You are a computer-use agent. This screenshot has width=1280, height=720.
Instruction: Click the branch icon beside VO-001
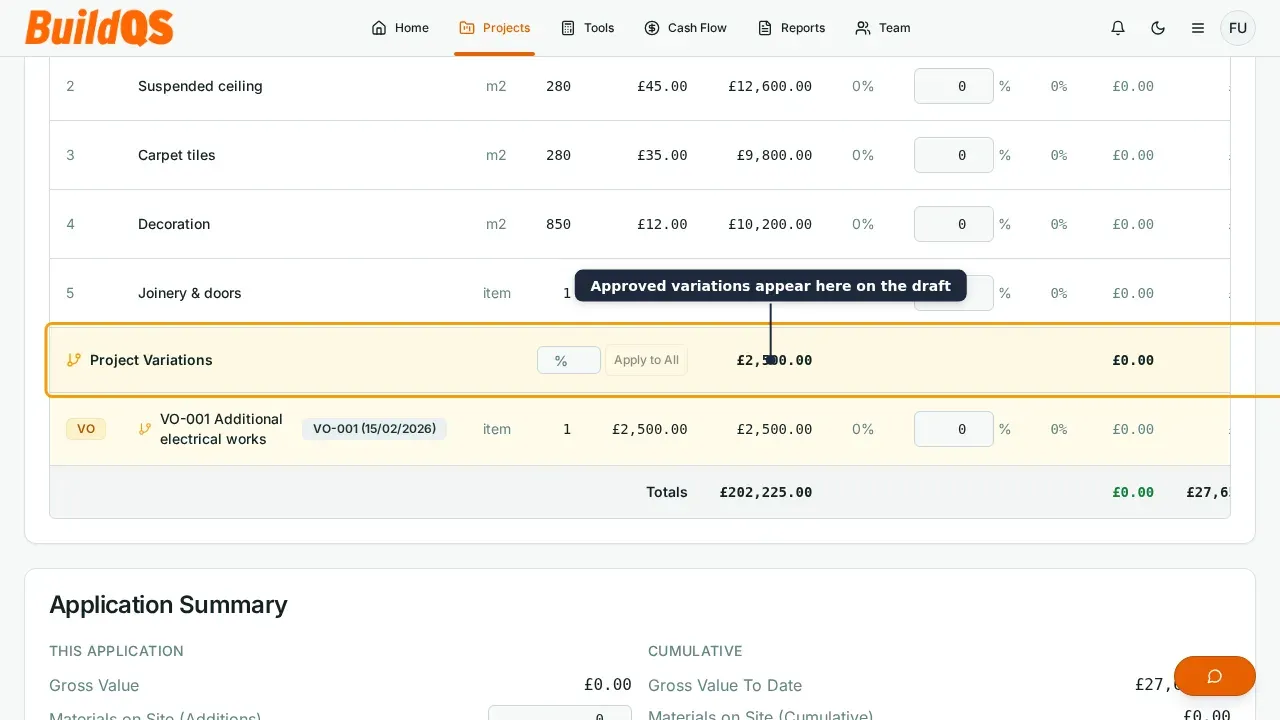coord(145,429)
